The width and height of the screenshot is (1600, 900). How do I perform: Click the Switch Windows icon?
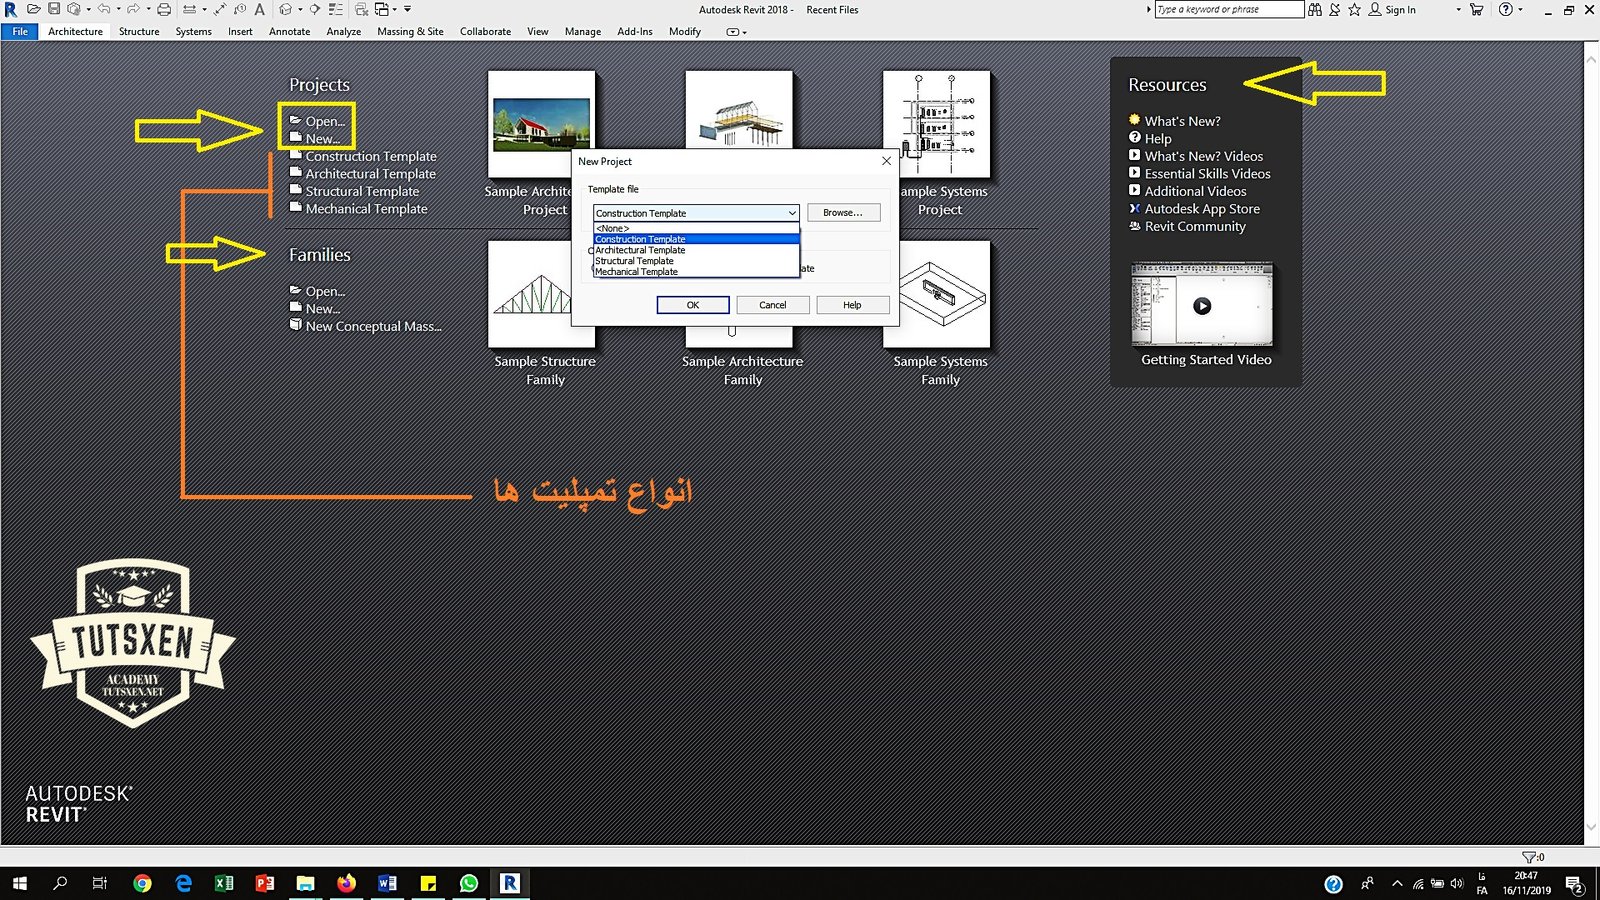(382, 9)
